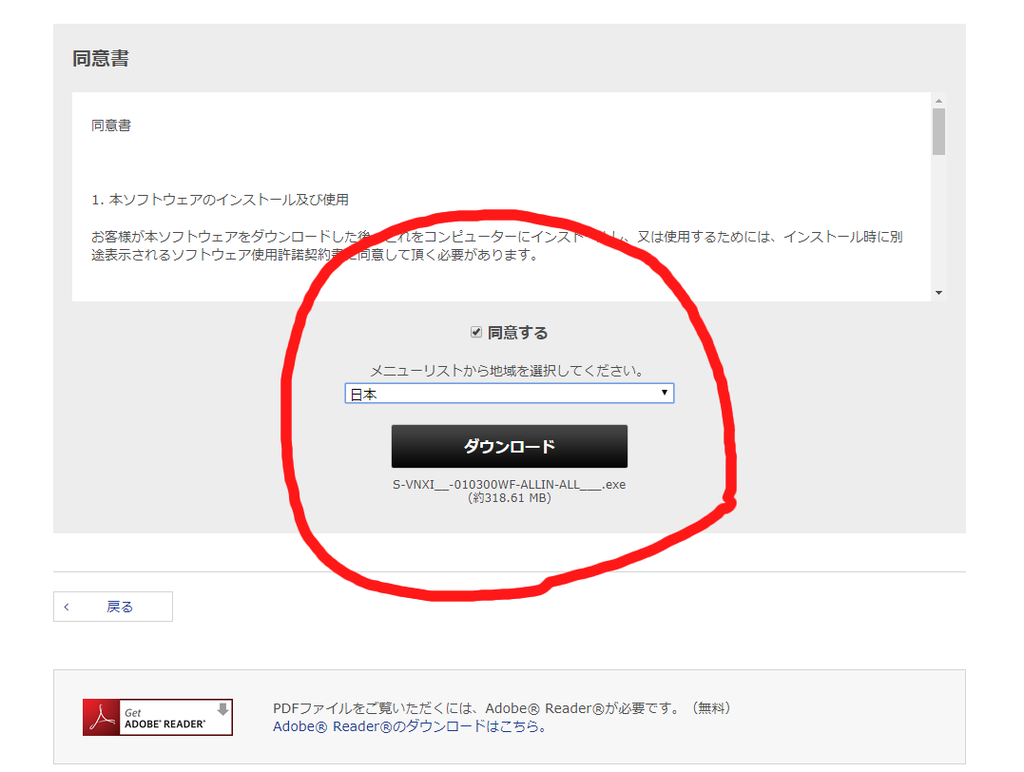Click the ダウンロード button
Screen dimensions: 1024x772
click(x=509, y=446)
